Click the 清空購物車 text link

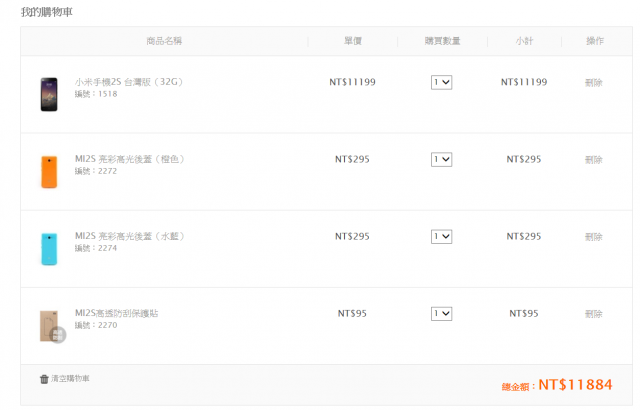(x=70, y=379)
